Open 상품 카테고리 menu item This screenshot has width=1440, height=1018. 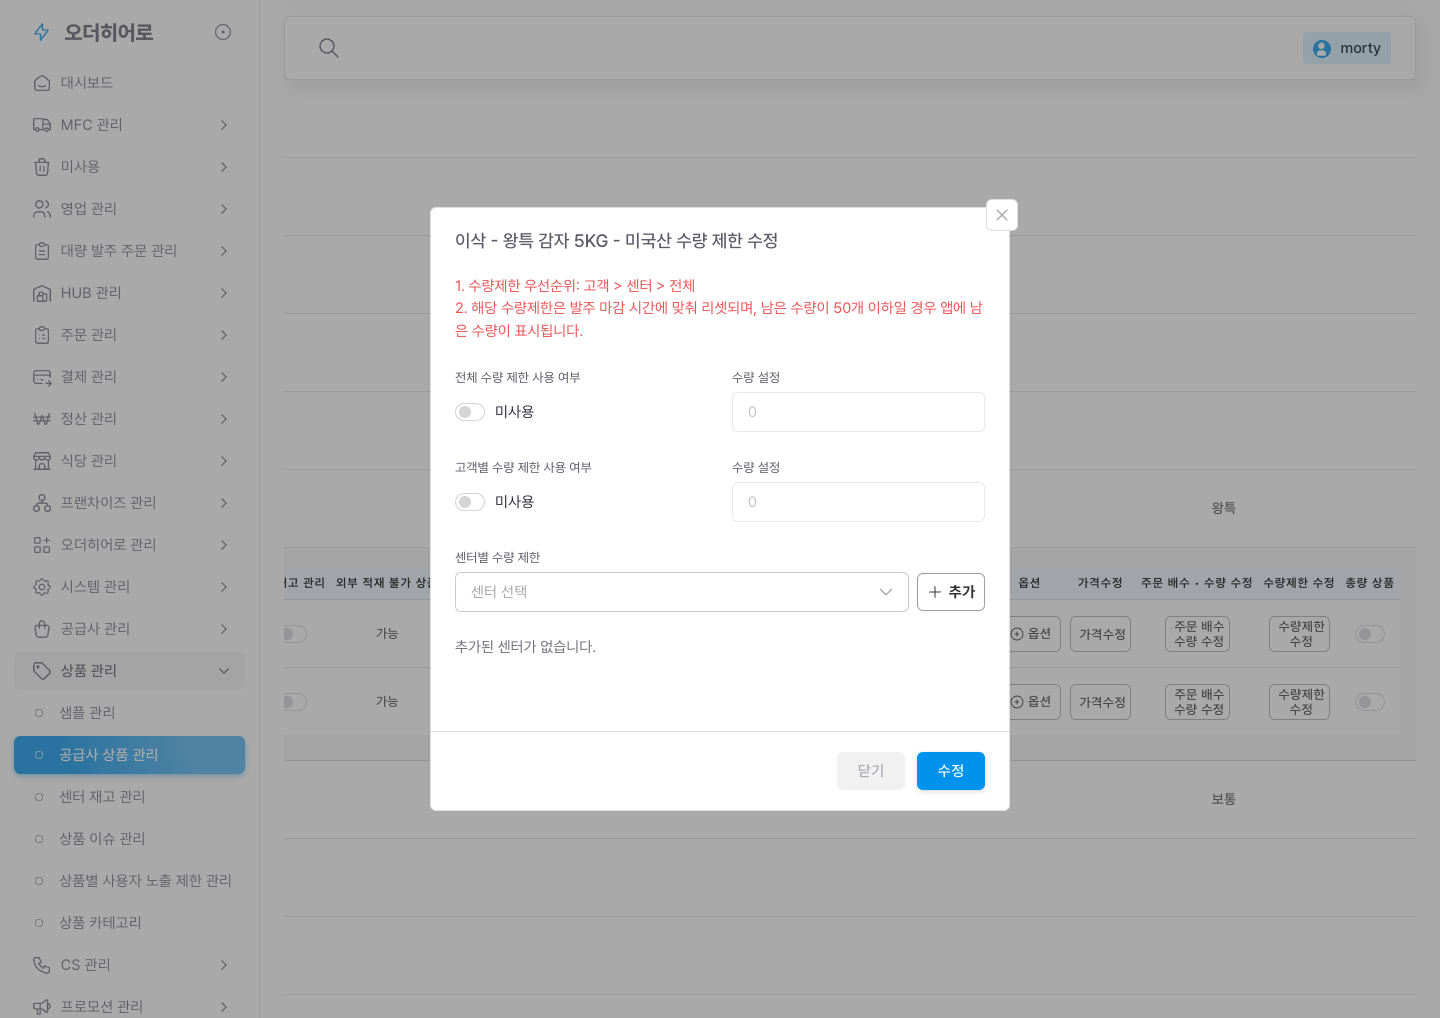tap(129, 923)
